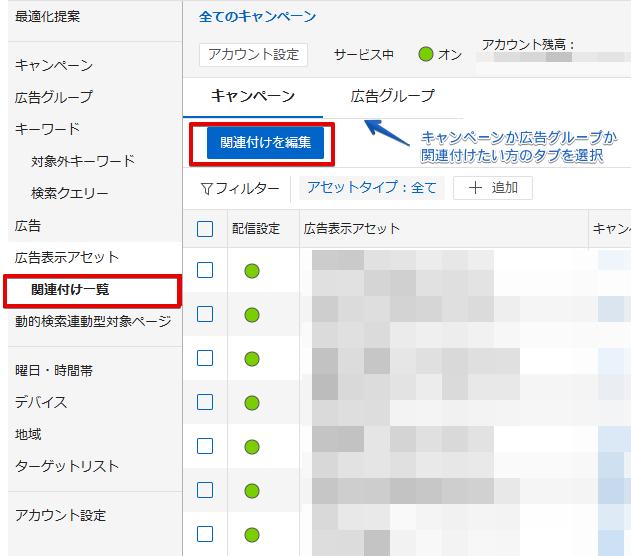Select the キャンペーン tab
This screenshot has width=631, height=556.
click(253, 96)
